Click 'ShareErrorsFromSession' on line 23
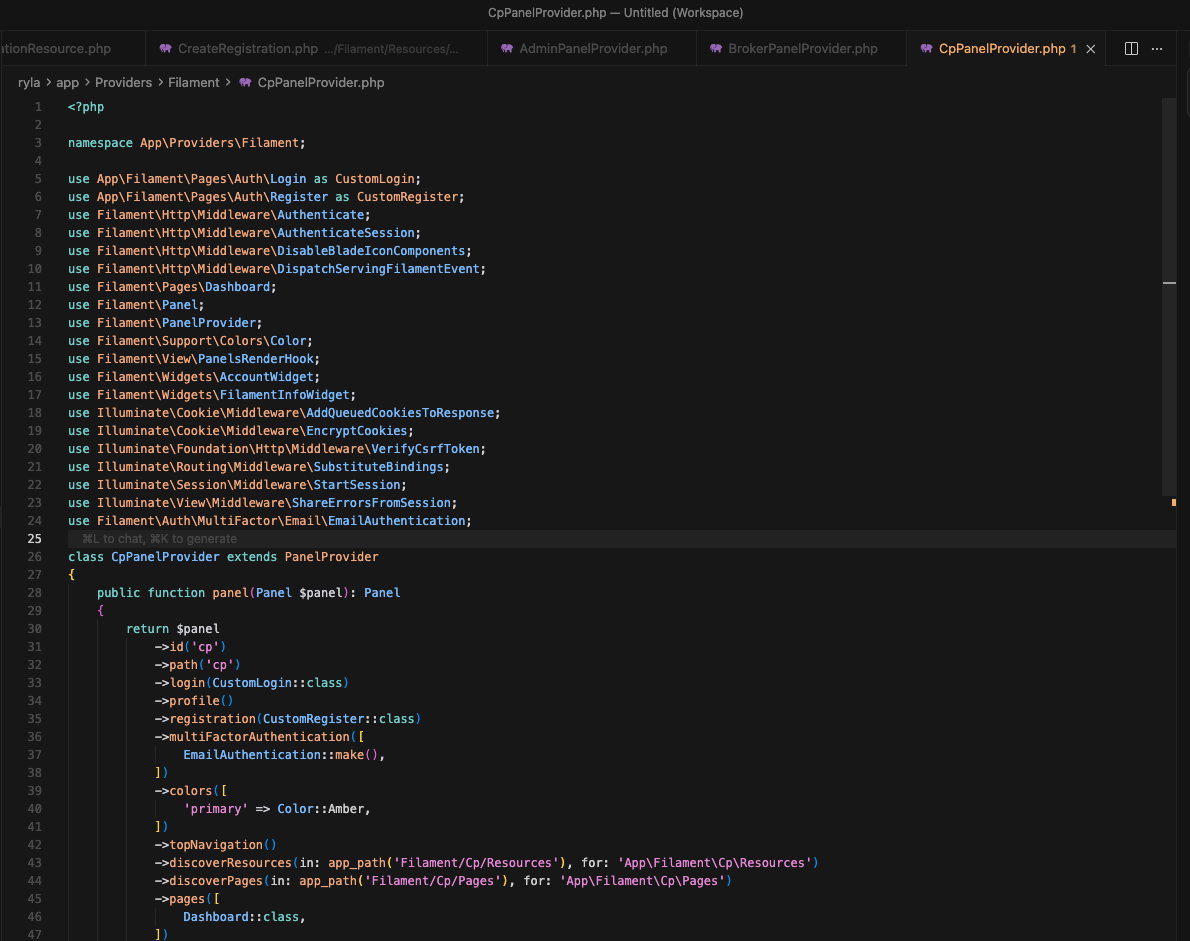Screen dimensions: 1190x941 coord(371,503)
